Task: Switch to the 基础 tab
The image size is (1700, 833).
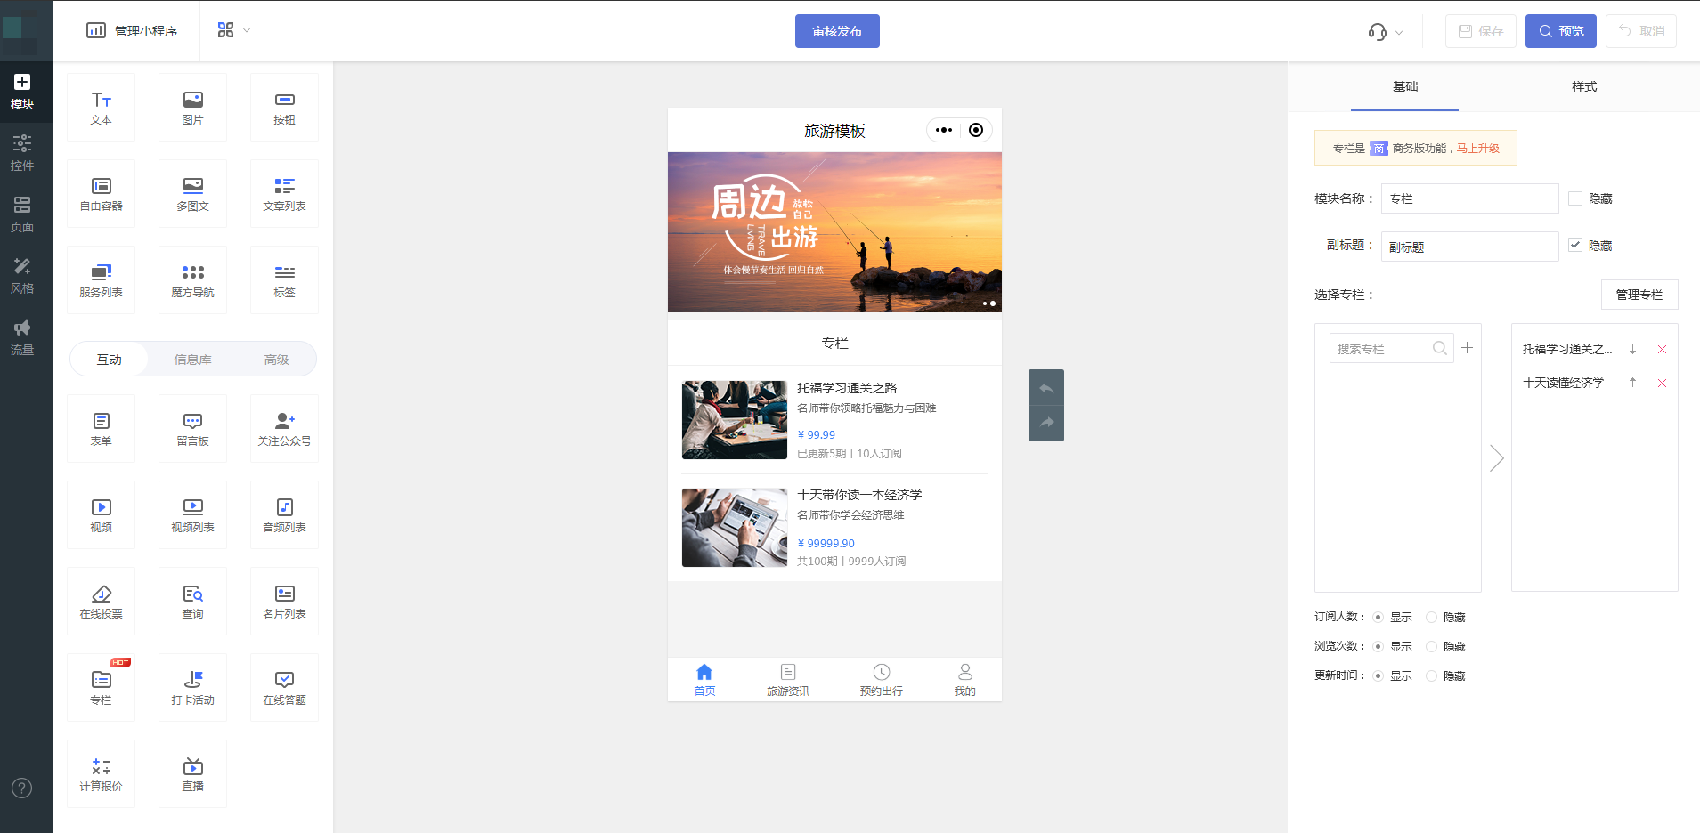Action: point(1405,87)
